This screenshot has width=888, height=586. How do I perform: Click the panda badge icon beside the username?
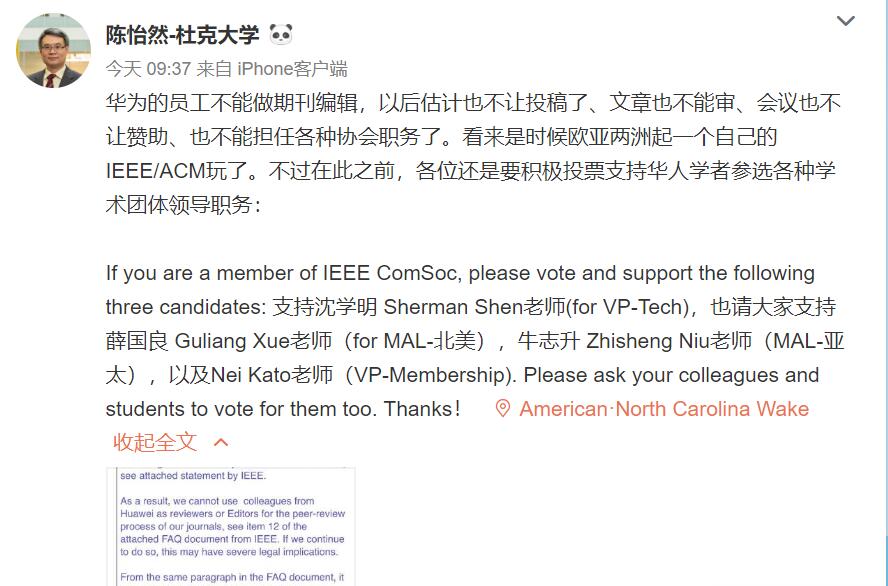click(281, 35)
